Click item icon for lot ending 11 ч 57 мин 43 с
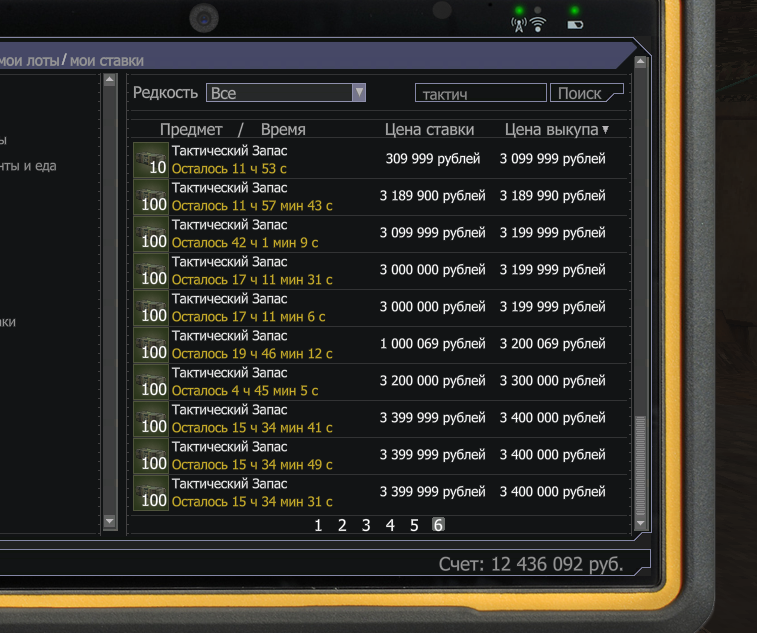 151,197
